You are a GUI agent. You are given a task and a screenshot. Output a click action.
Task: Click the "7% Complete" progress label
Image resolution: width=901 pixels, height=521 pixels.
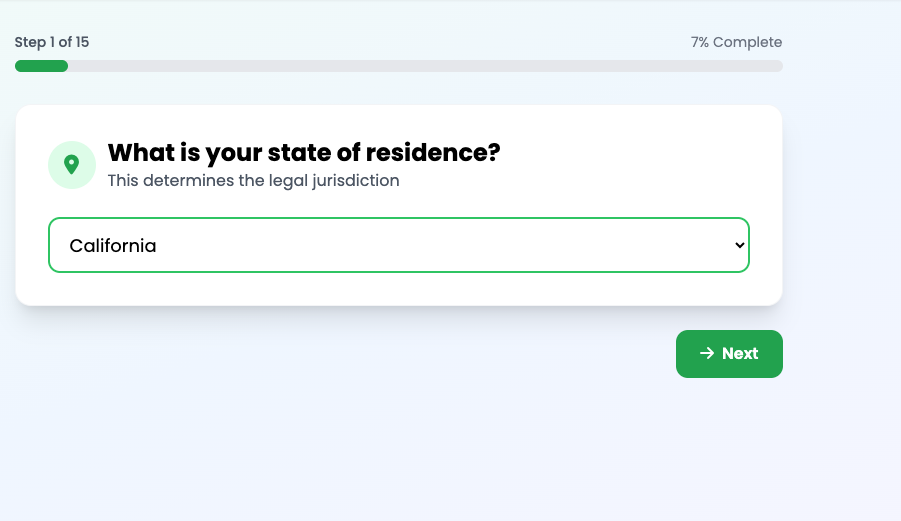click(x=736, y=42)
